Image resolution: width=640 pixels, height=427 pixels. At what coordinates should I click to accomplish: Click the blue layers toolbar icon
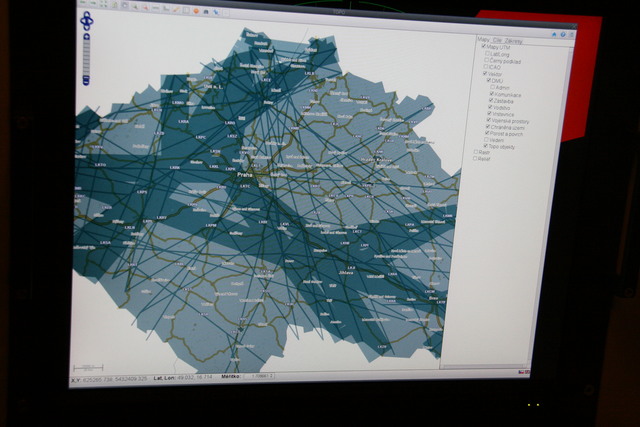point(216,12)
